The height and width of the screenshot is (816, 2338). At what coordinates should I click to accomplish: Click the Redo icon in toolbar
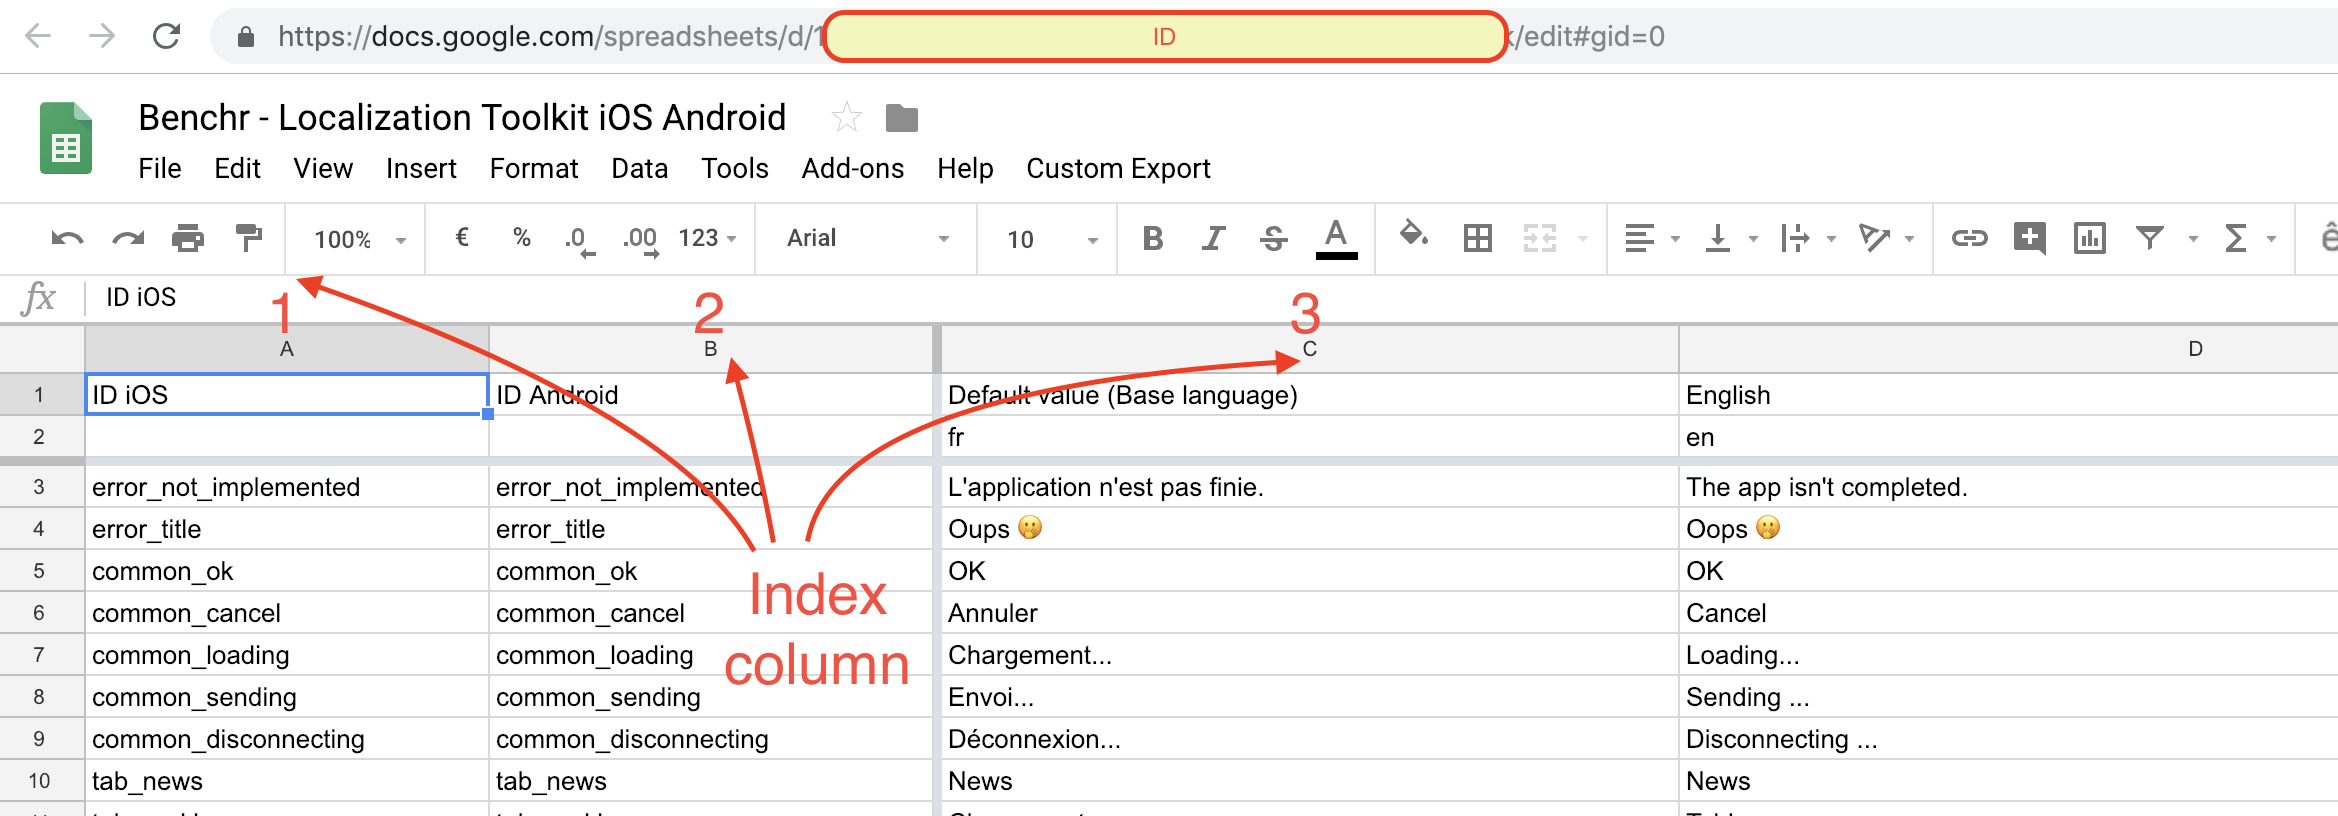click(x=128, y=238)
